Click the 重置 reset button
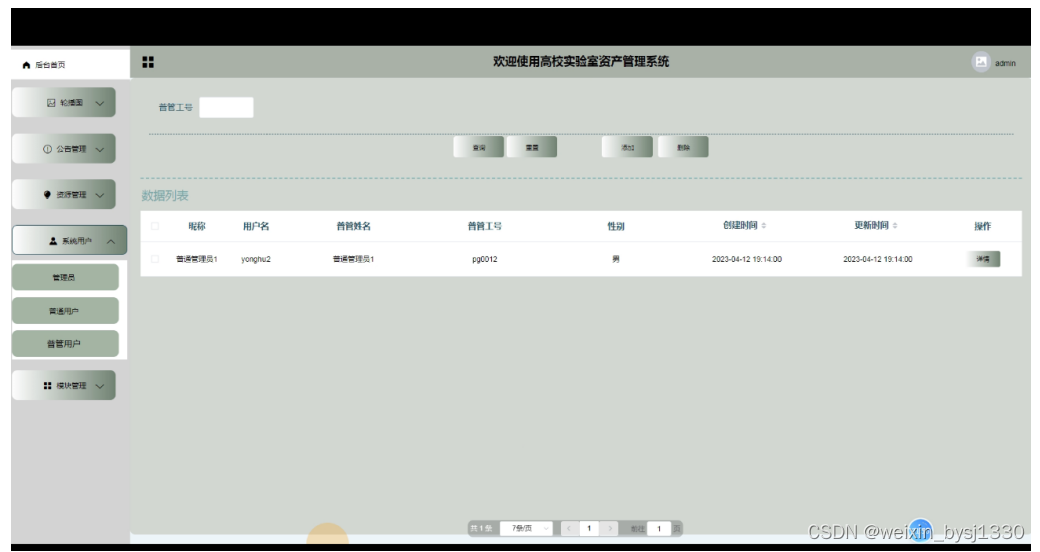 532,147
